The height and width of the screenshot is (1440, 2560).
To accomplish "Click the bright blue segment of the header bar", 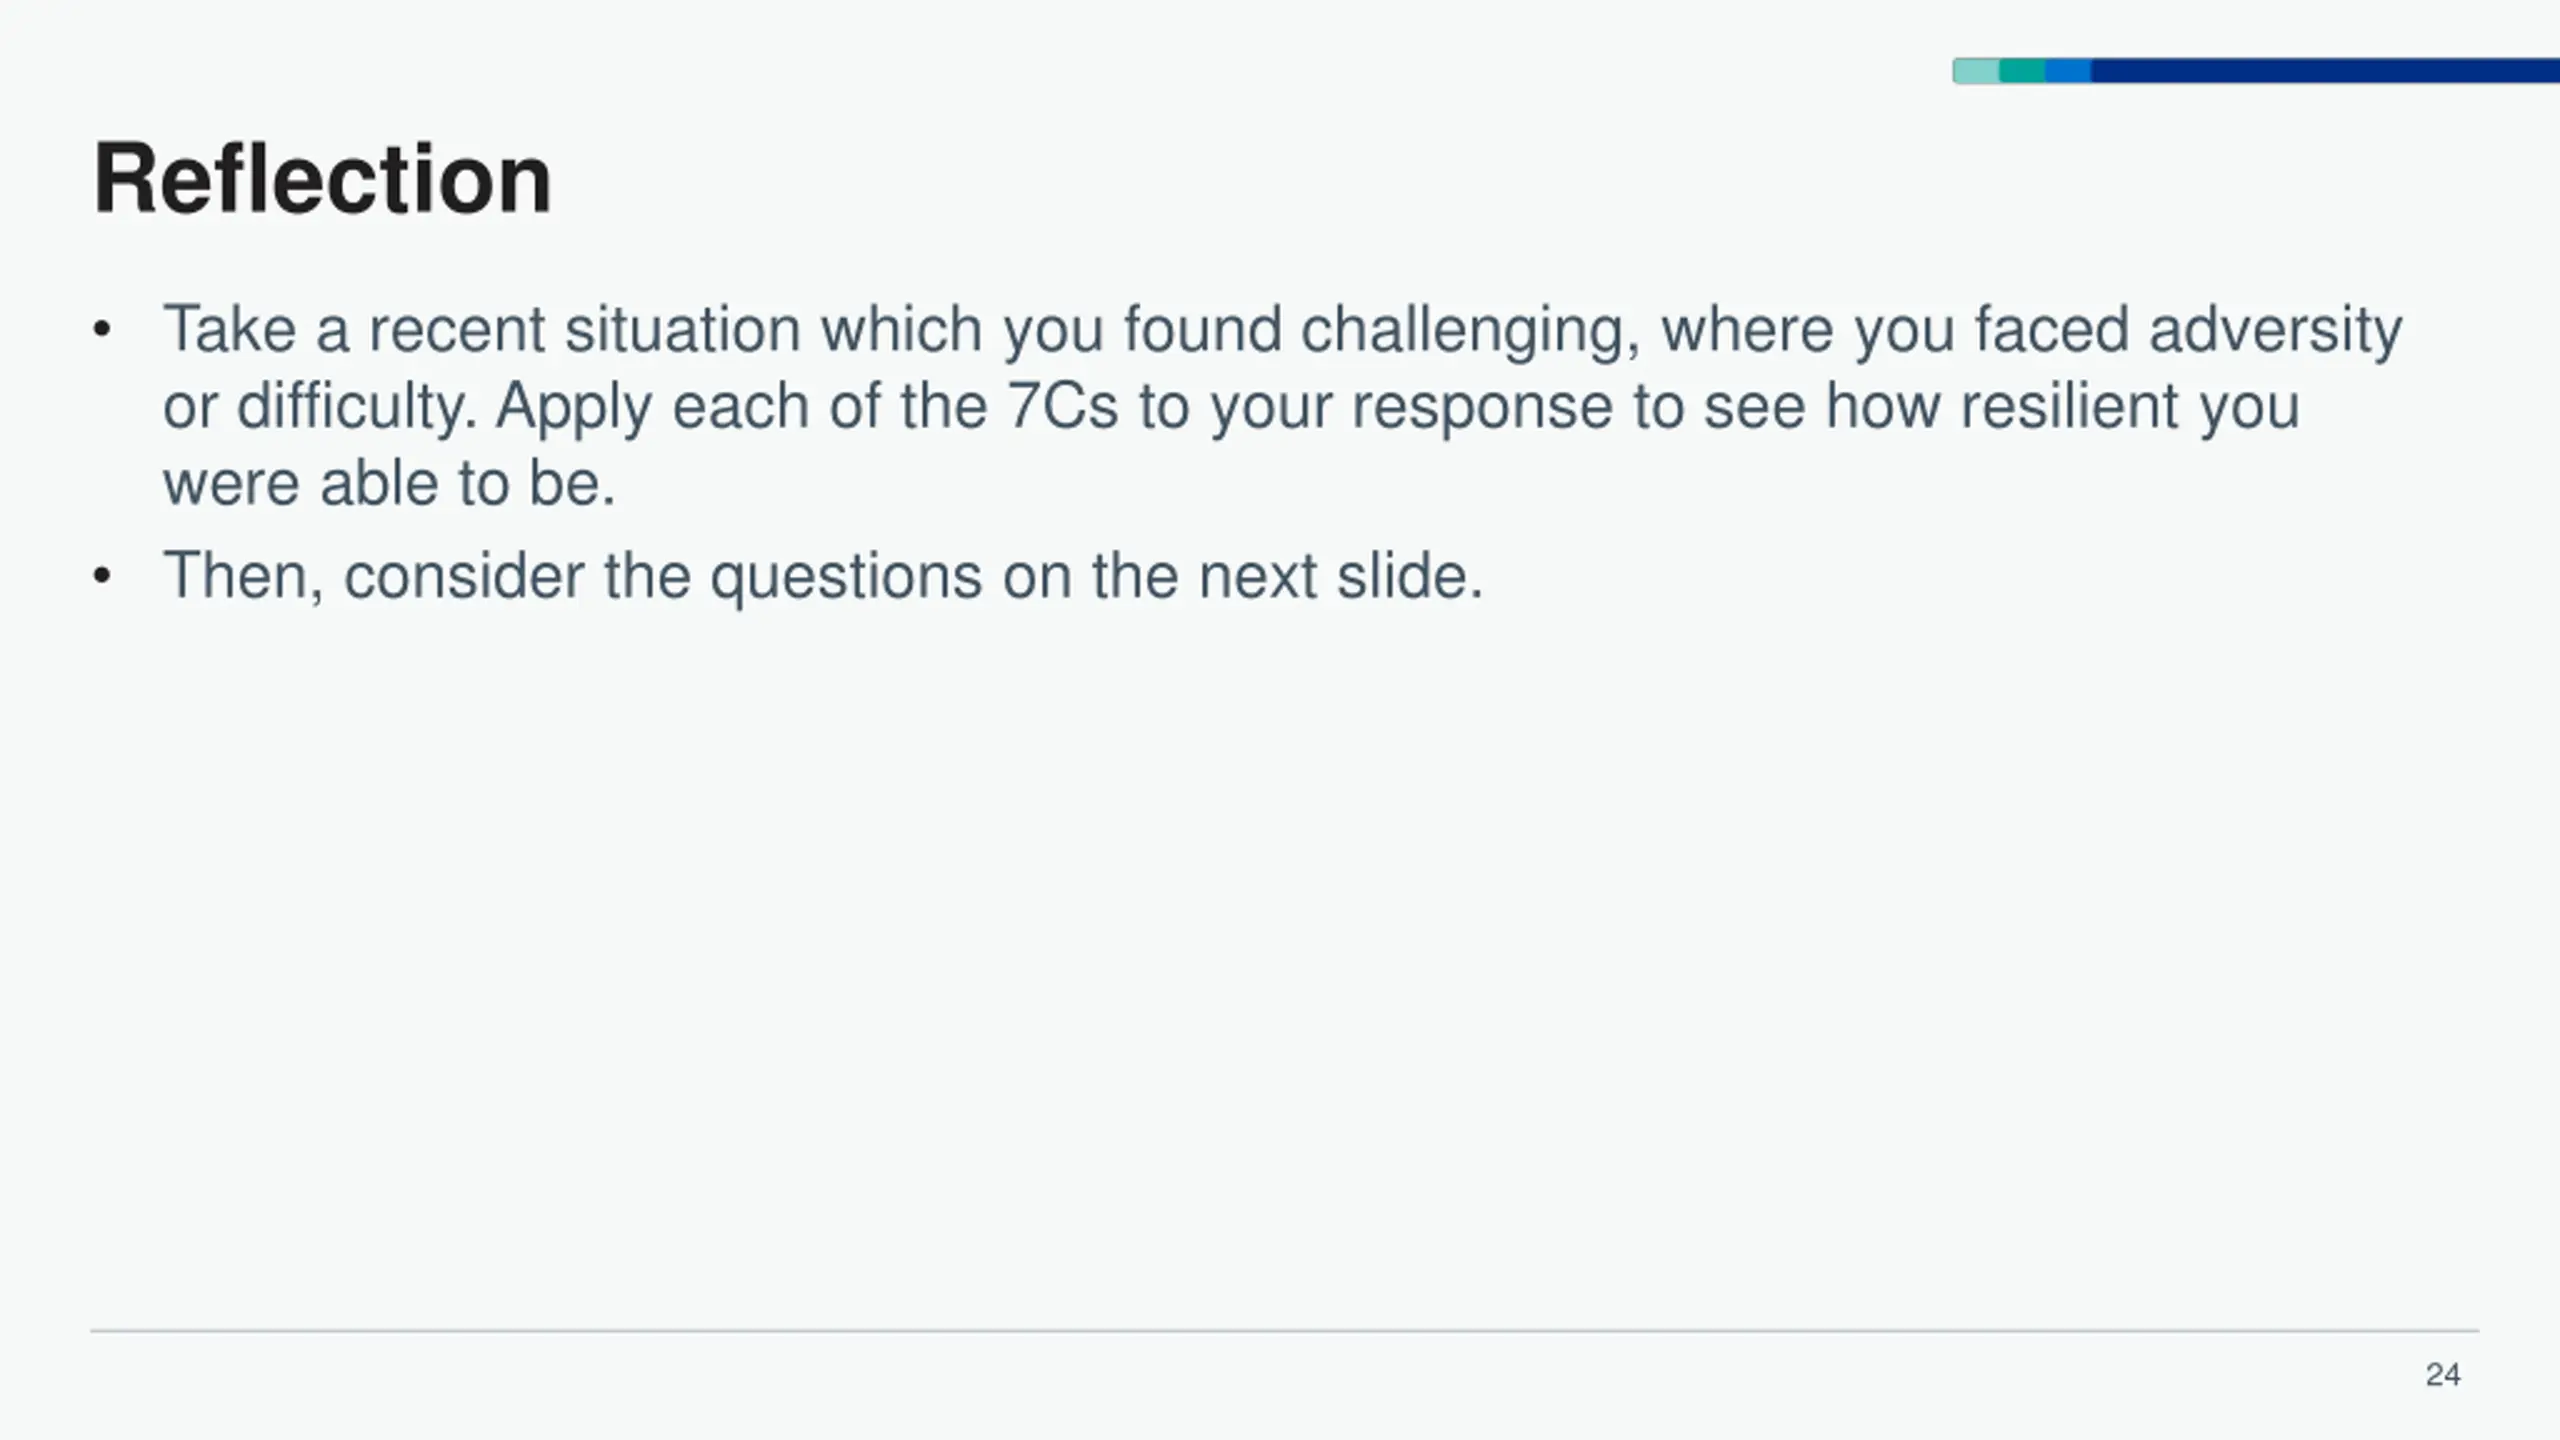I will pos(2068,71).
